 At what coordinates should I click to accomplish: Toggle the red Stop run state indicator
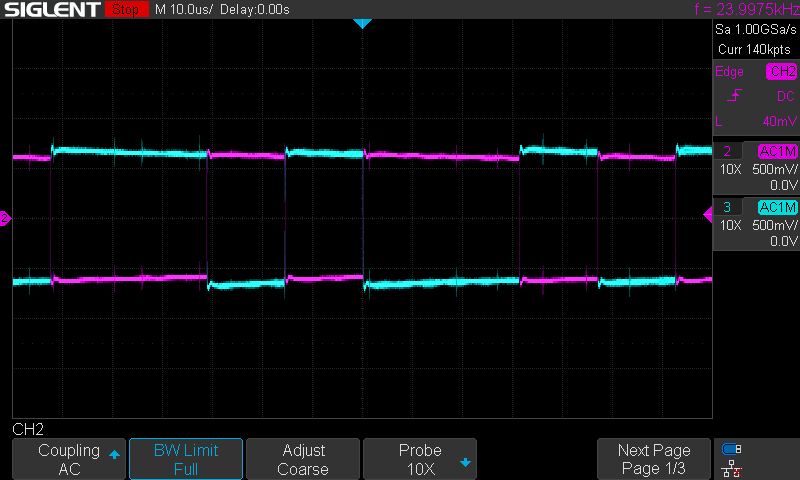point(124,10)
